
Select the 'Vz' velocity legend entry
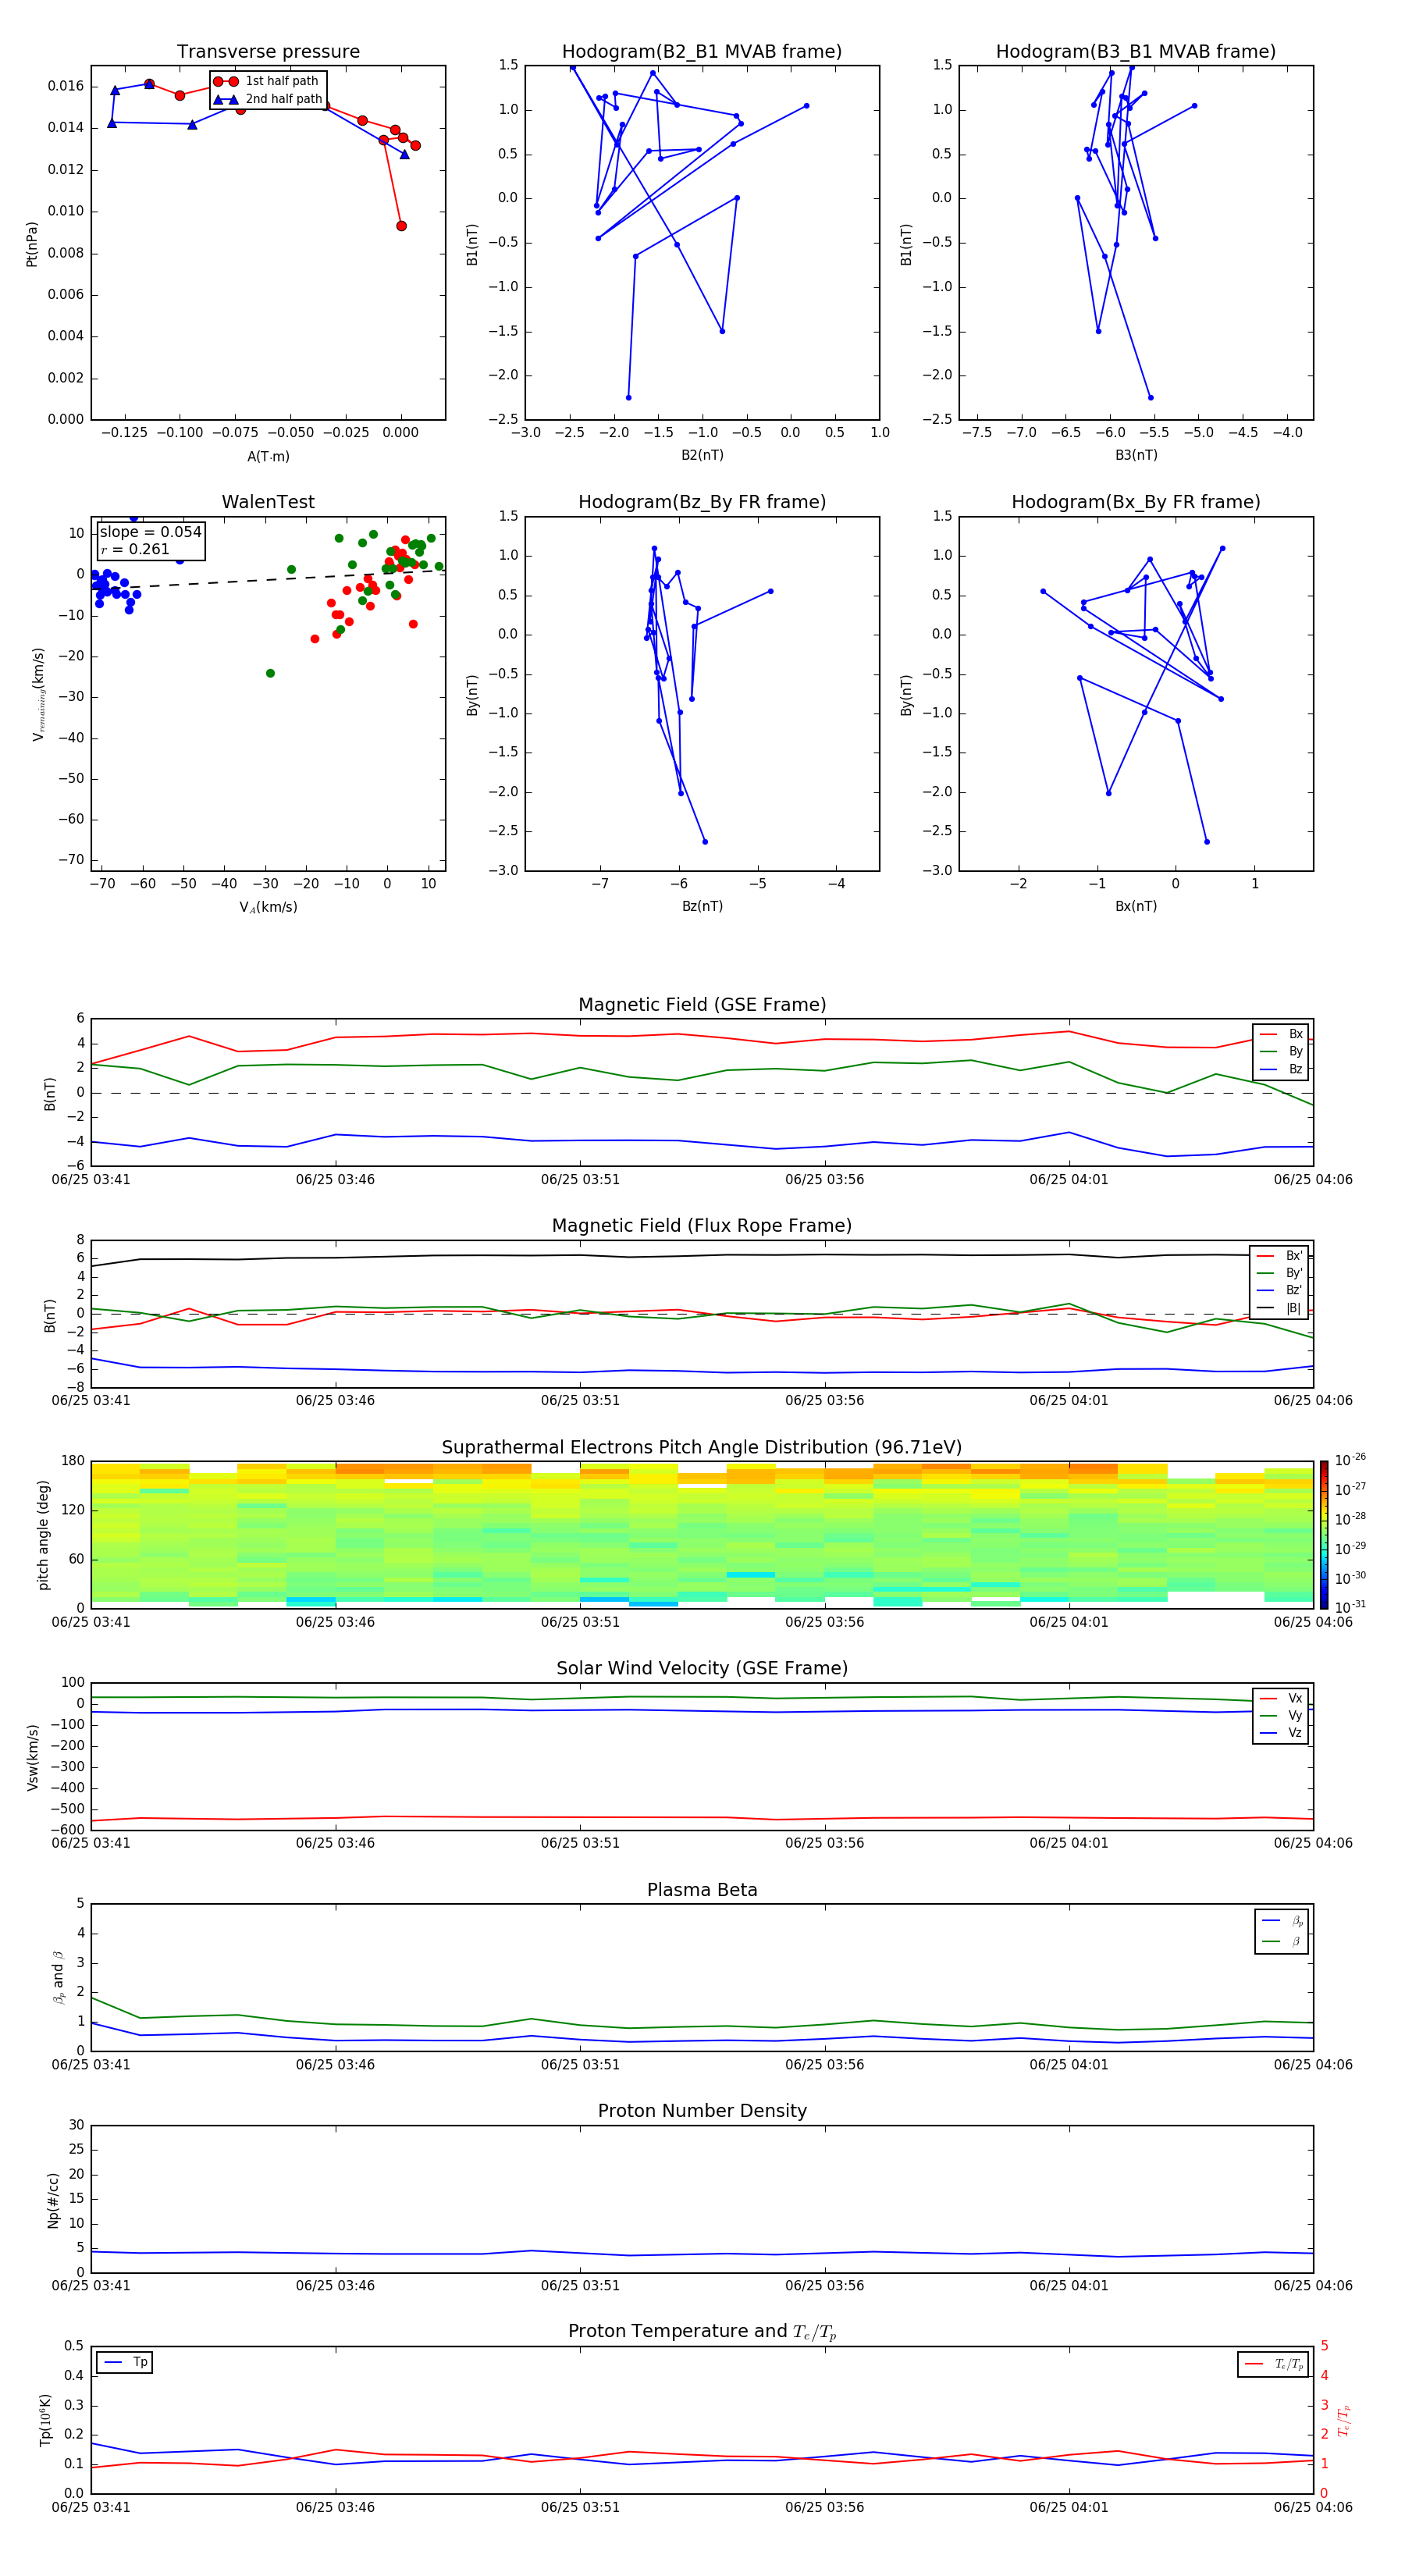click(x=1281, y=1733)
